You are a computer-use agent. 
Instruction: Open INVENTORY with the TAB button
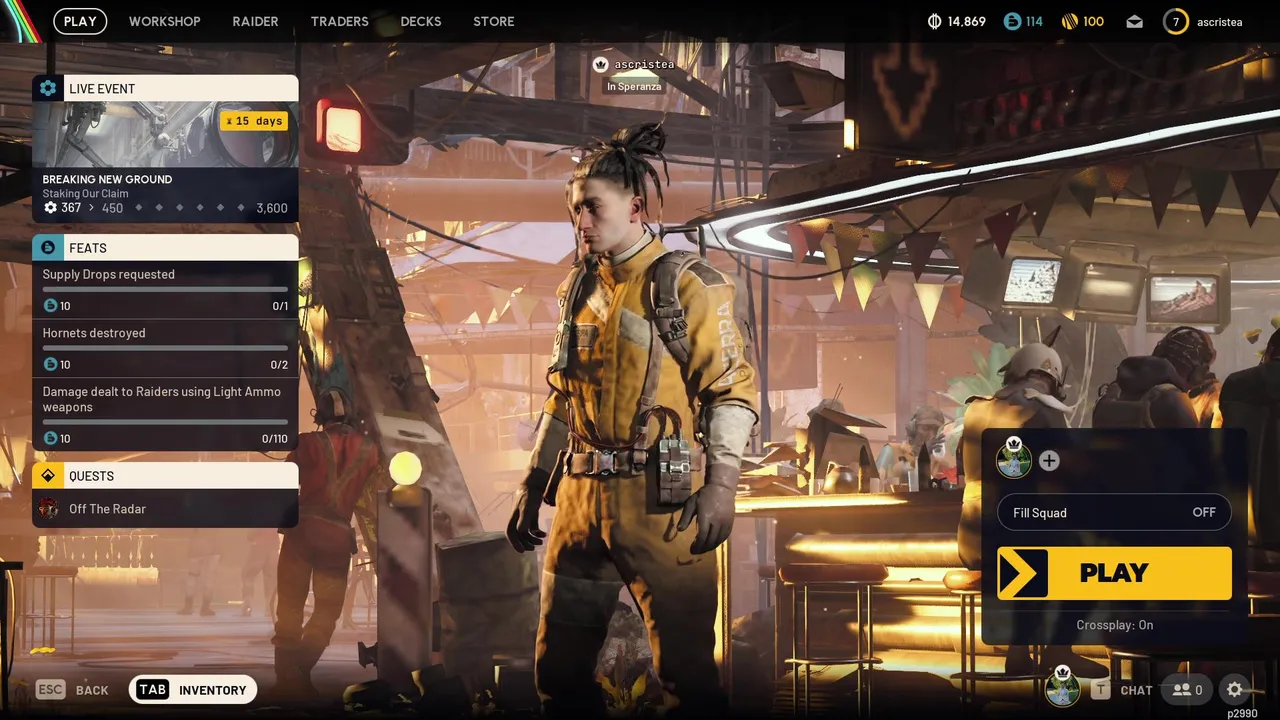193,690
